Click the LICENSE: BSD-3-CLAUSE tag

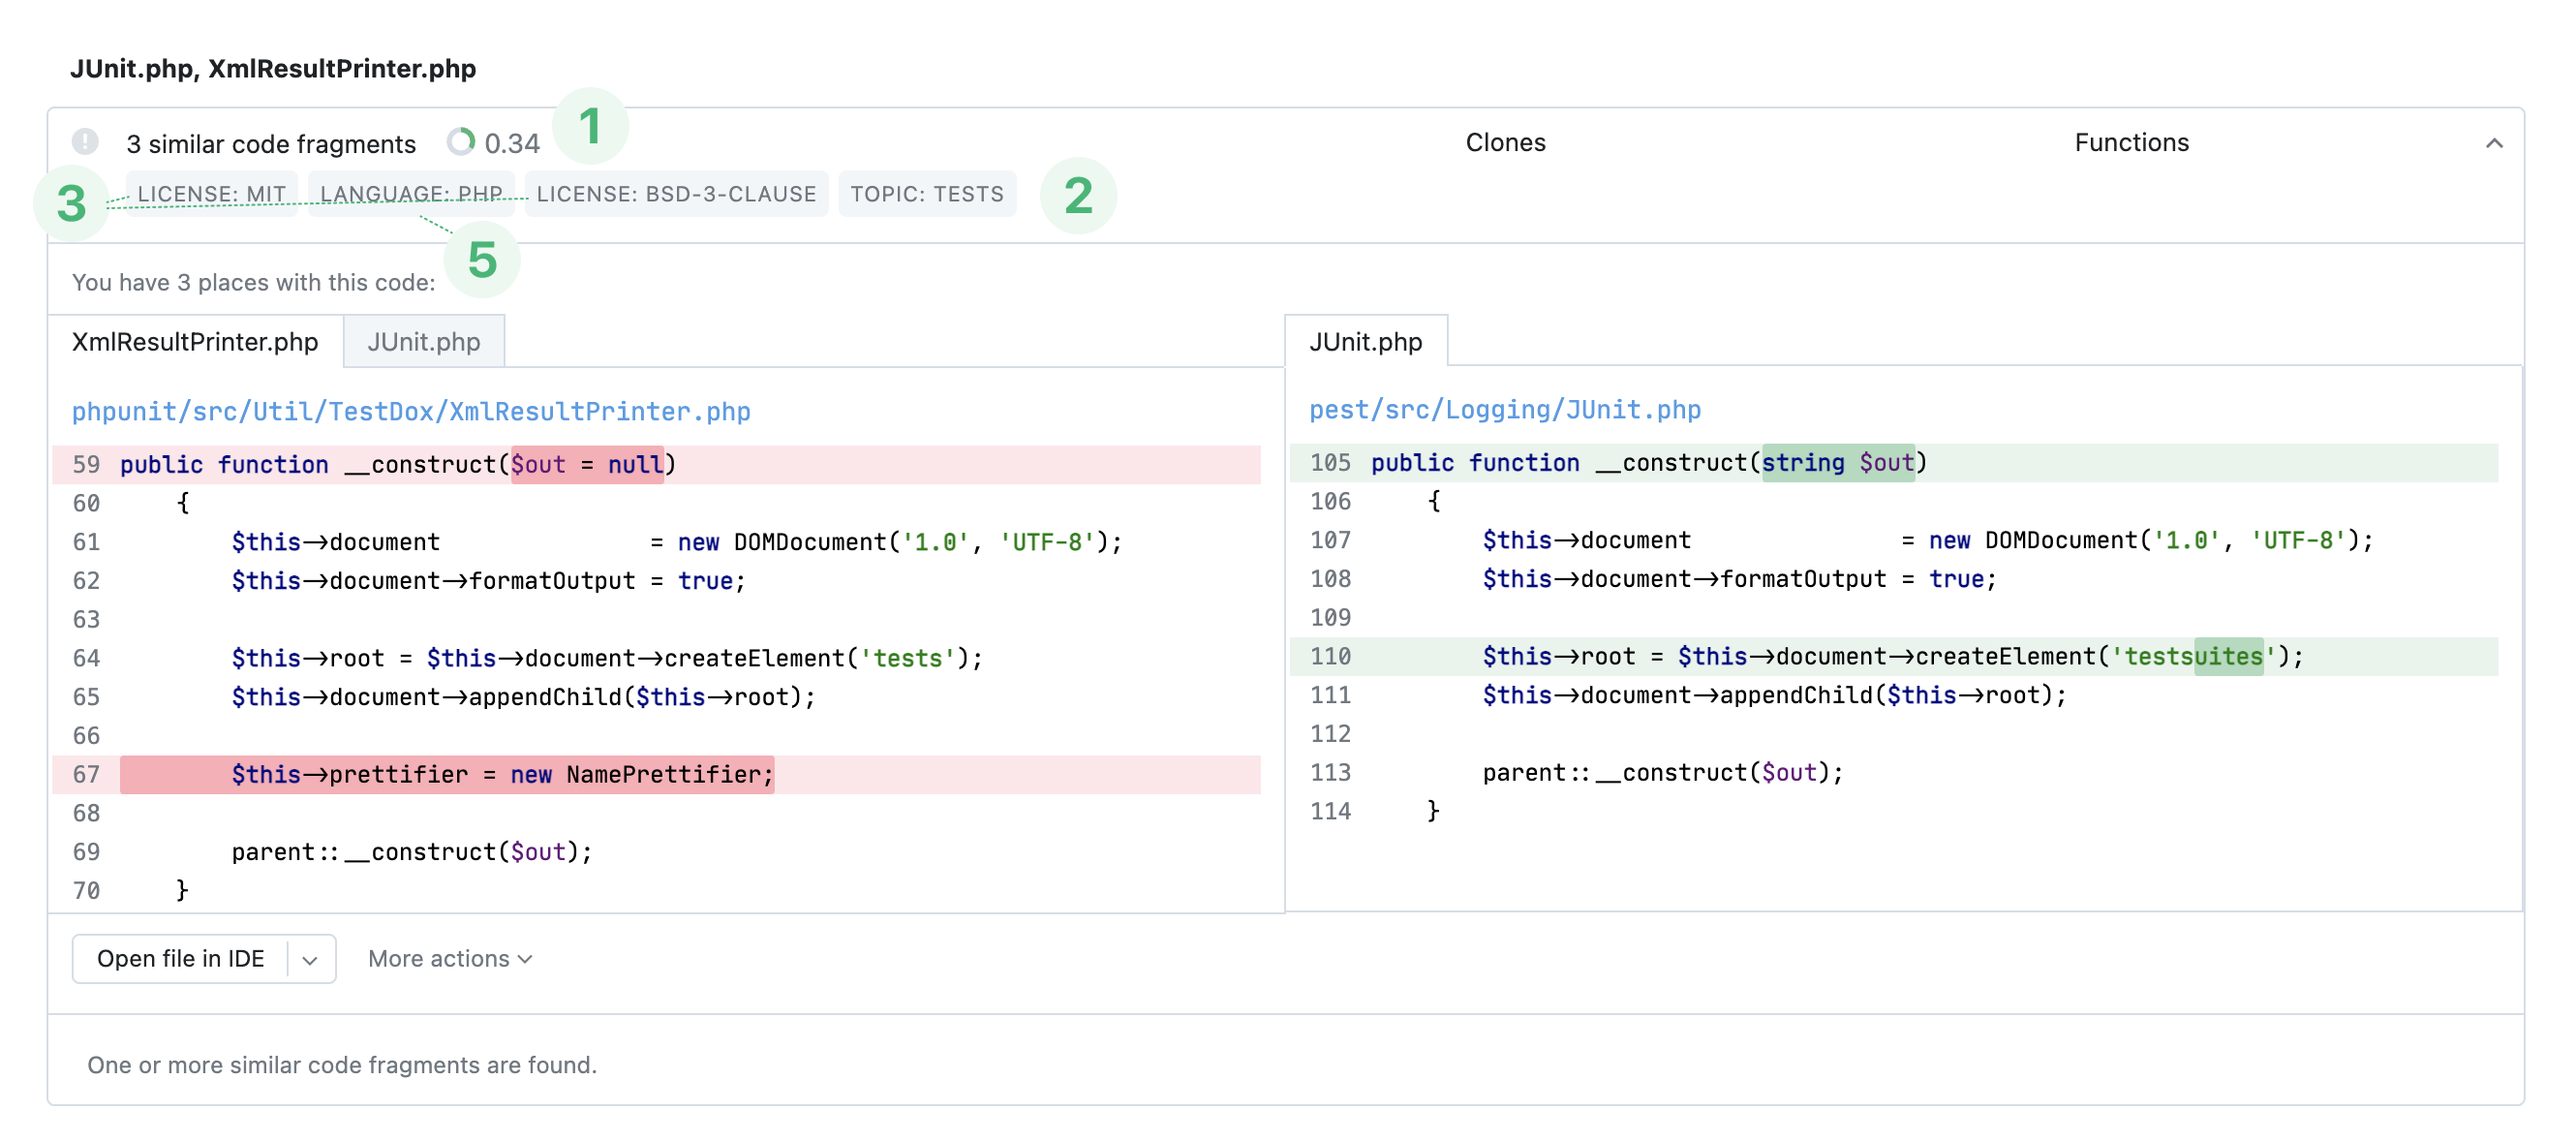[676, 194]
